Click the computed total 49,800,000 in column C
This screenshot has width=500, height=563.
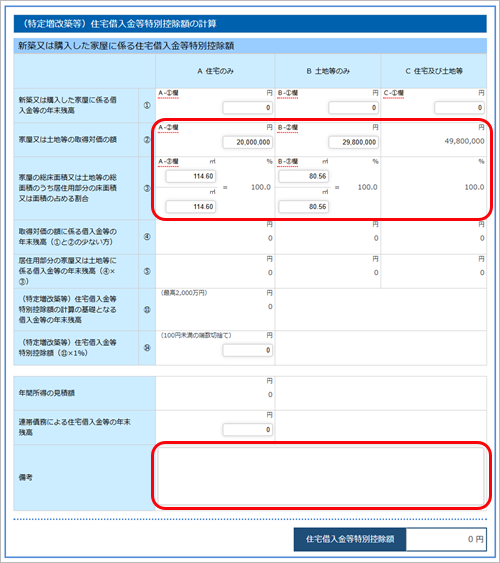coord(464,141)
